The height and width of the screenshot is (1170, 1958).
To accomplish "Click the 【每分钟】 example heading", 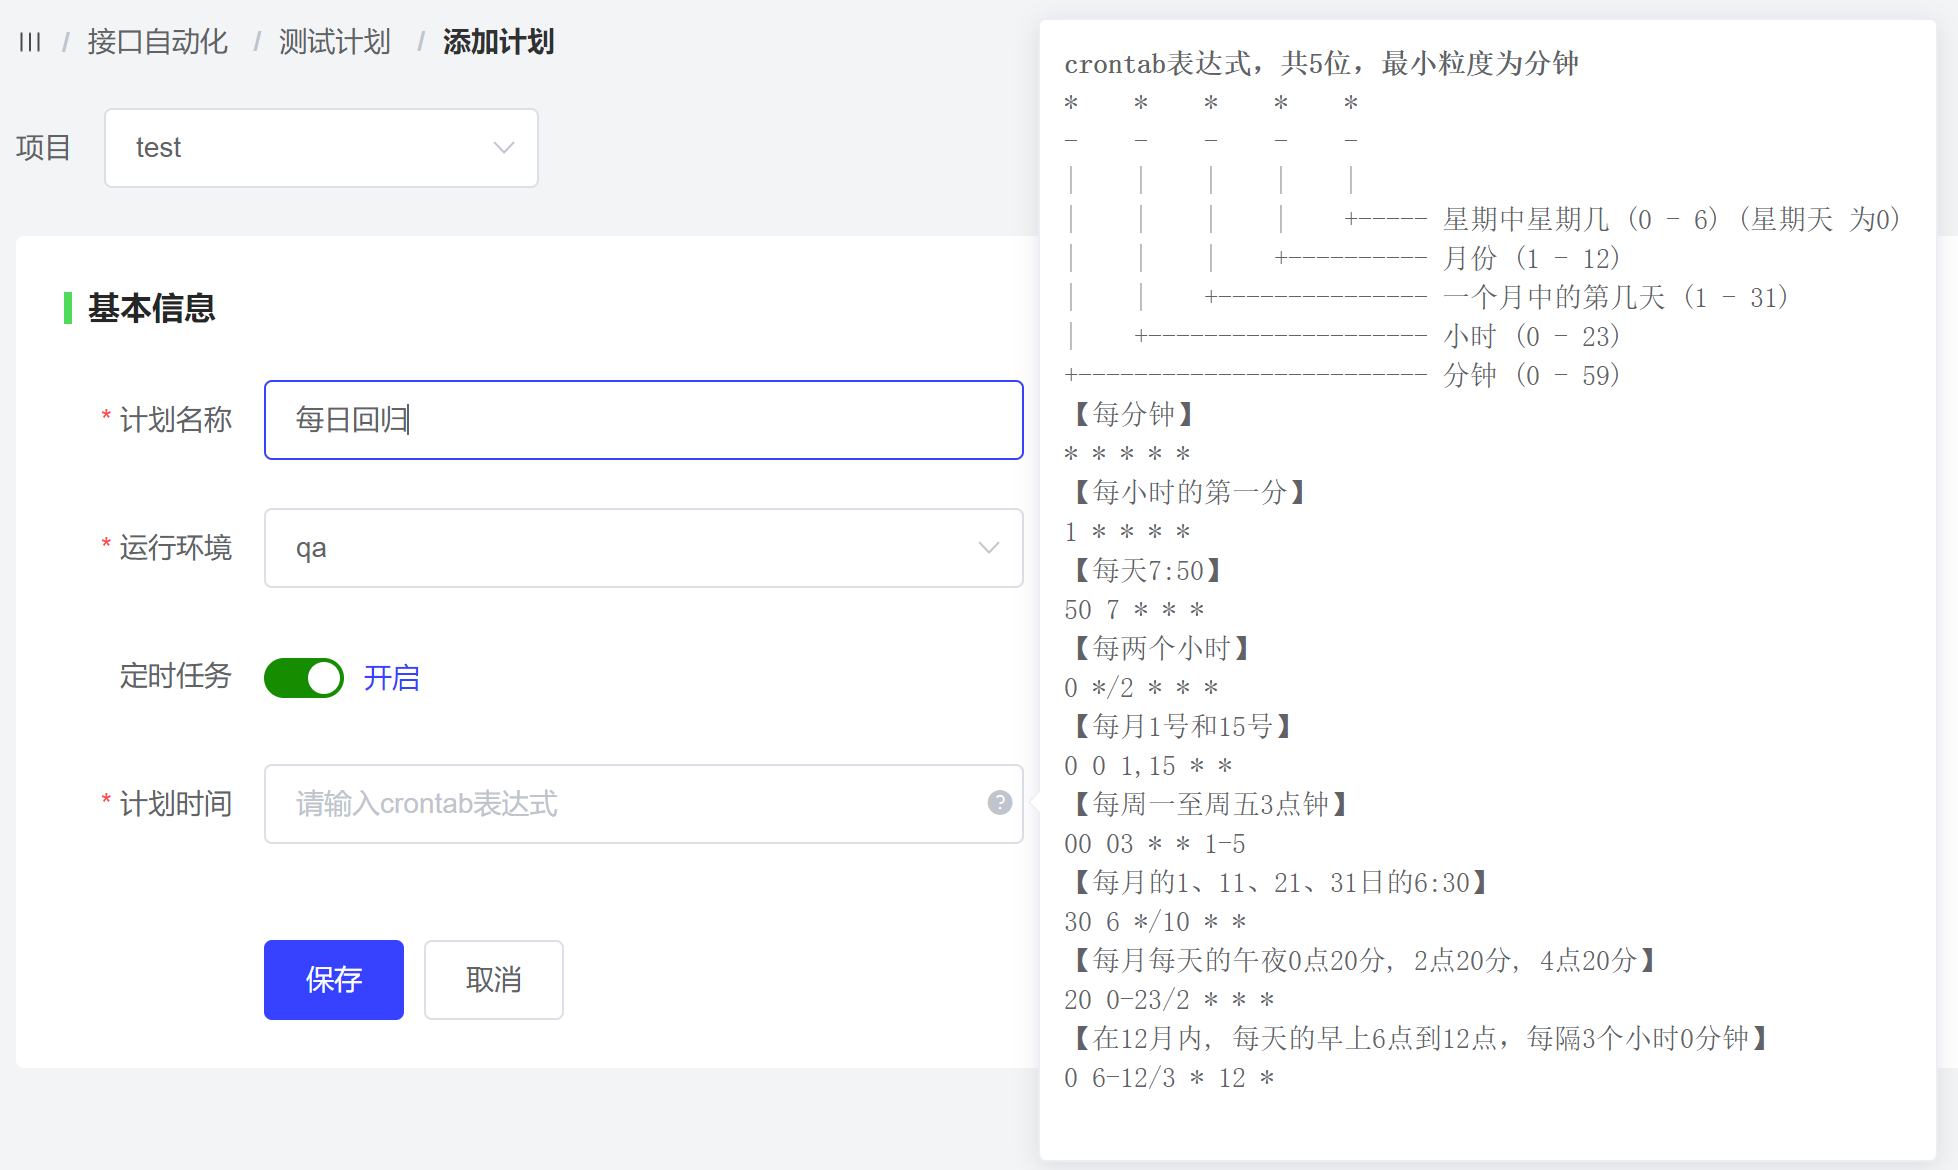I will coord(1134,414).
